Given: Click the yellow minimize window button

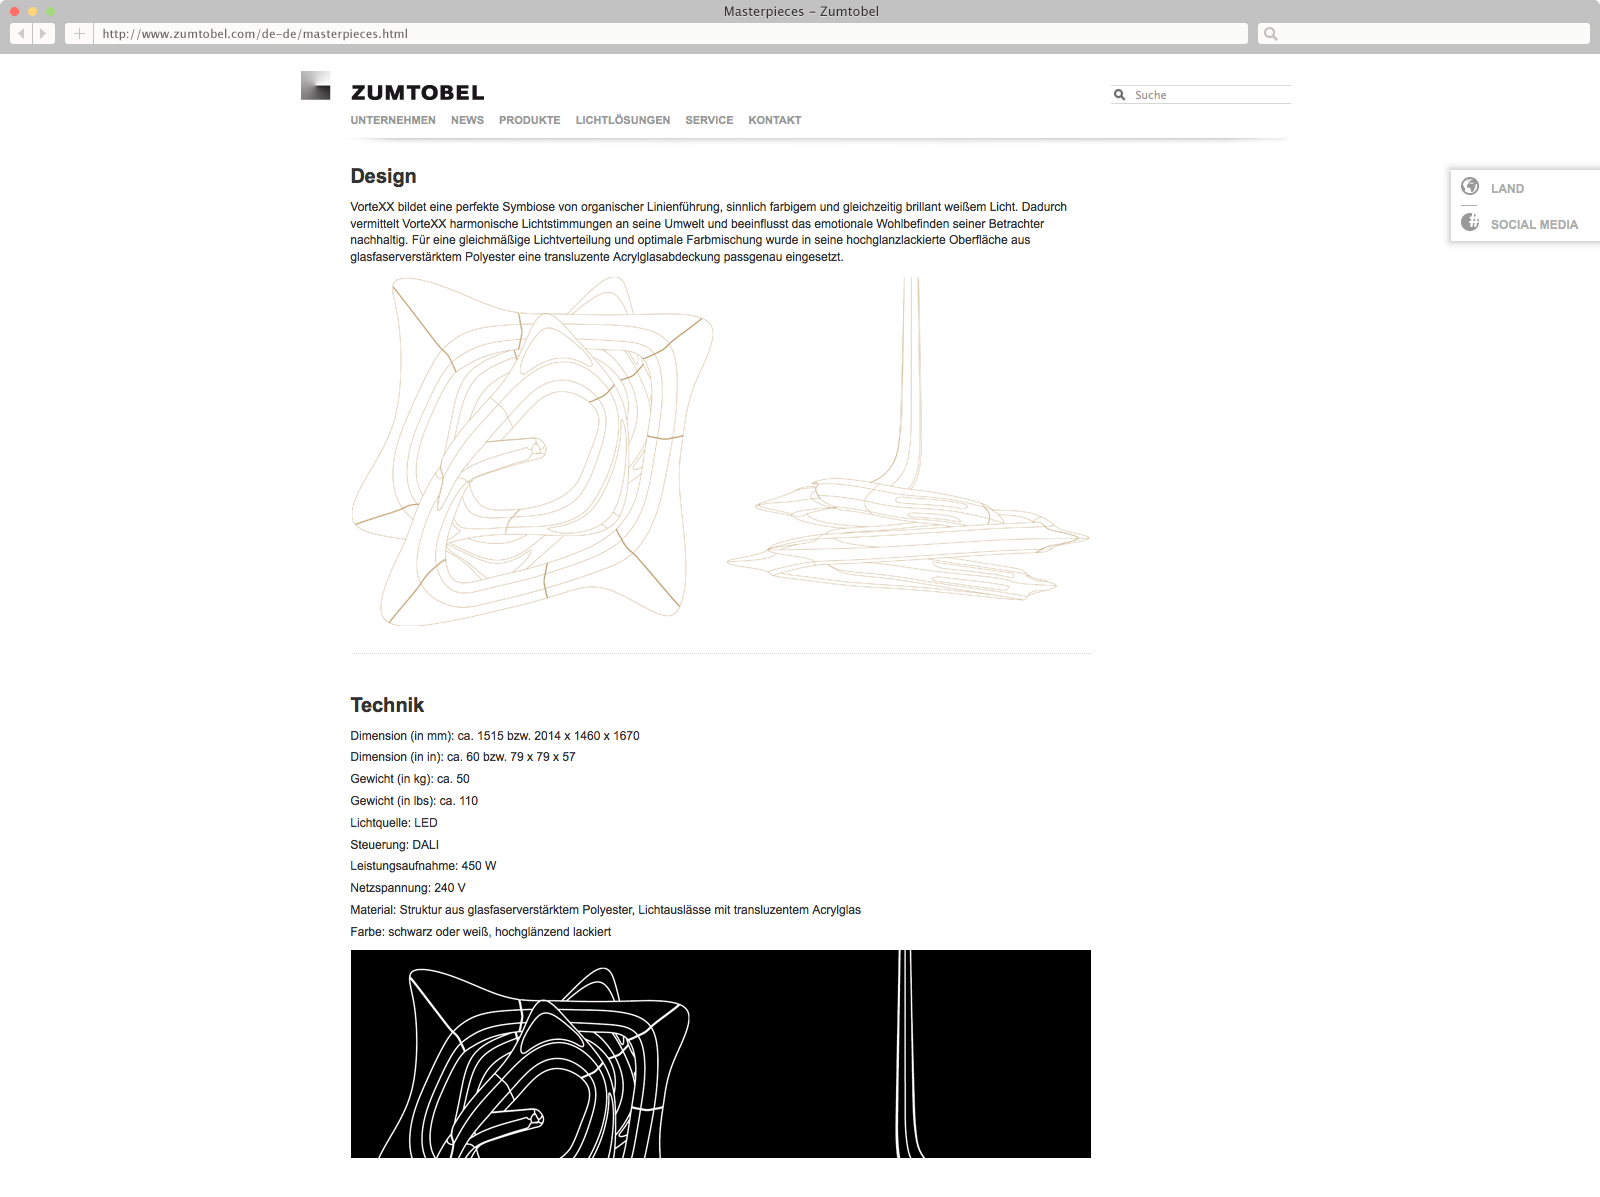Looking at the screenshot, I should (x=32, y=11).
